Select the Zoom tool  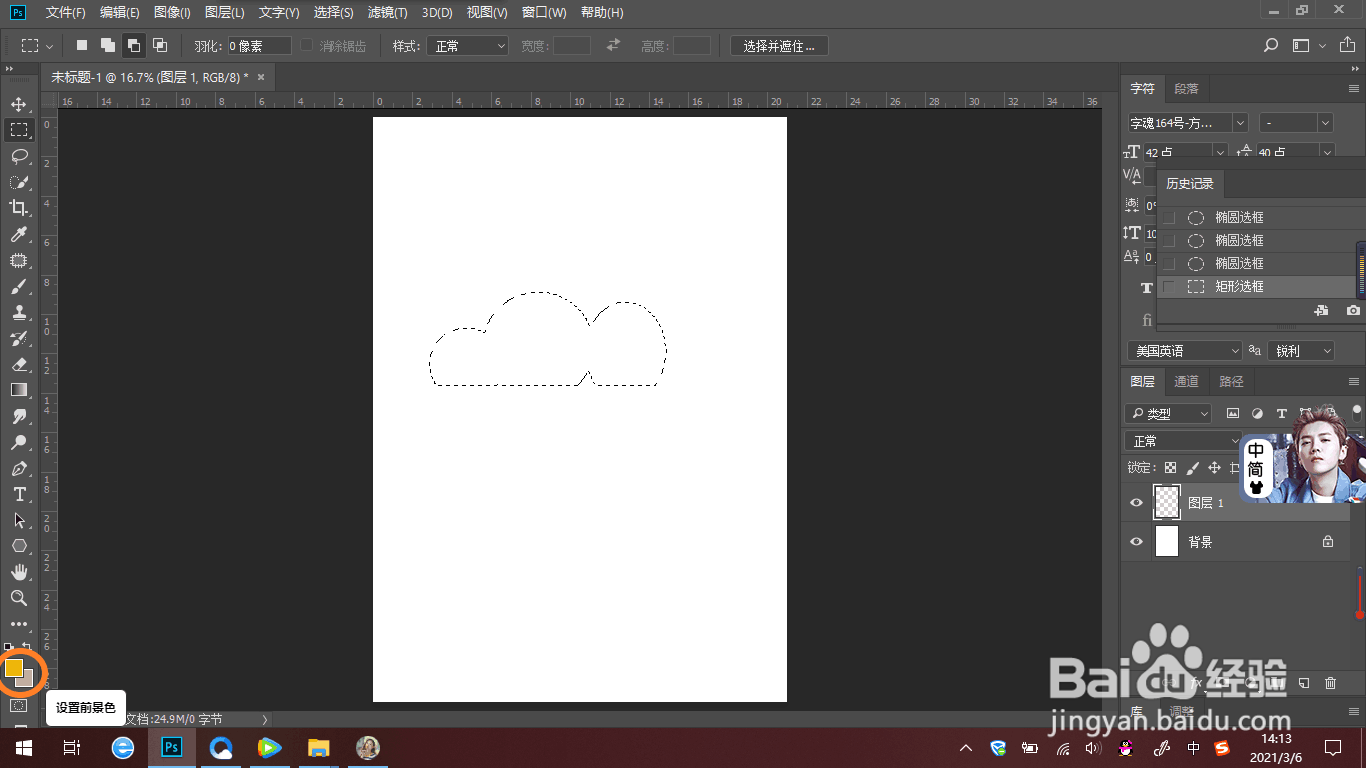pyautogui.click(x=19, y=598)
